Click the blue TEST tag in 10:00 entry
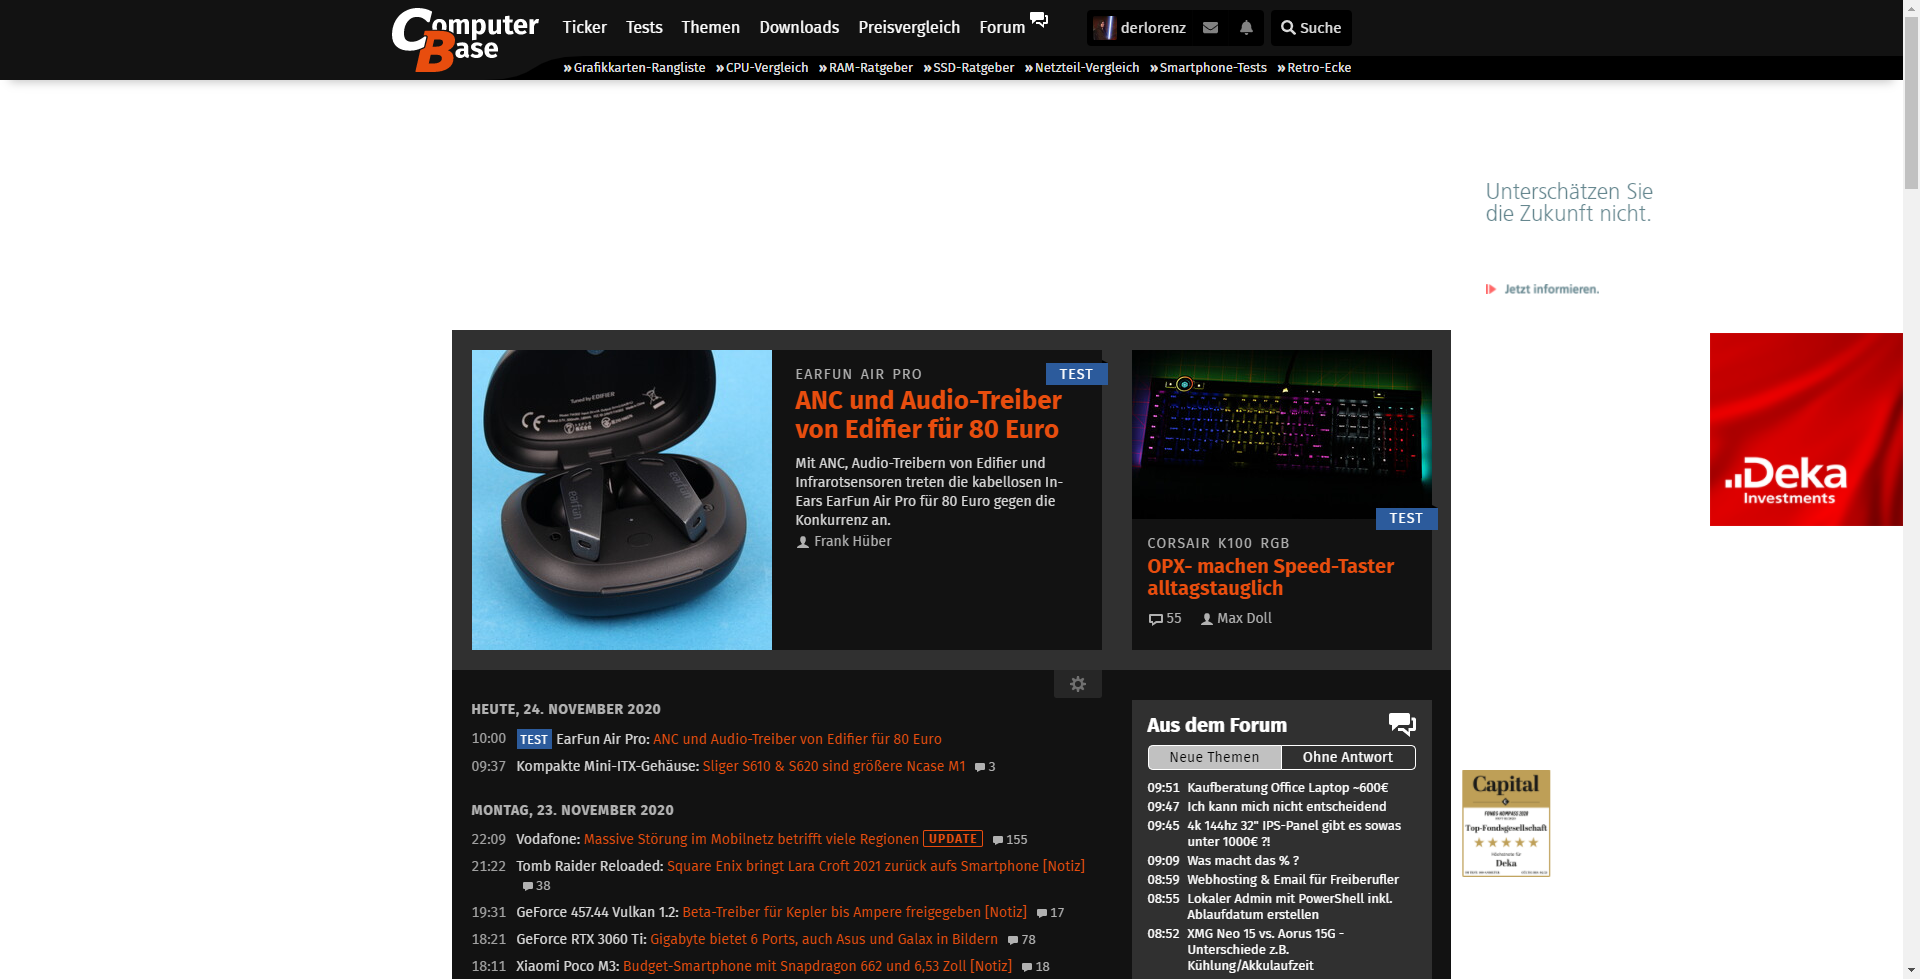The width and height of the screenshot is (1920, 979). (534, 740)
